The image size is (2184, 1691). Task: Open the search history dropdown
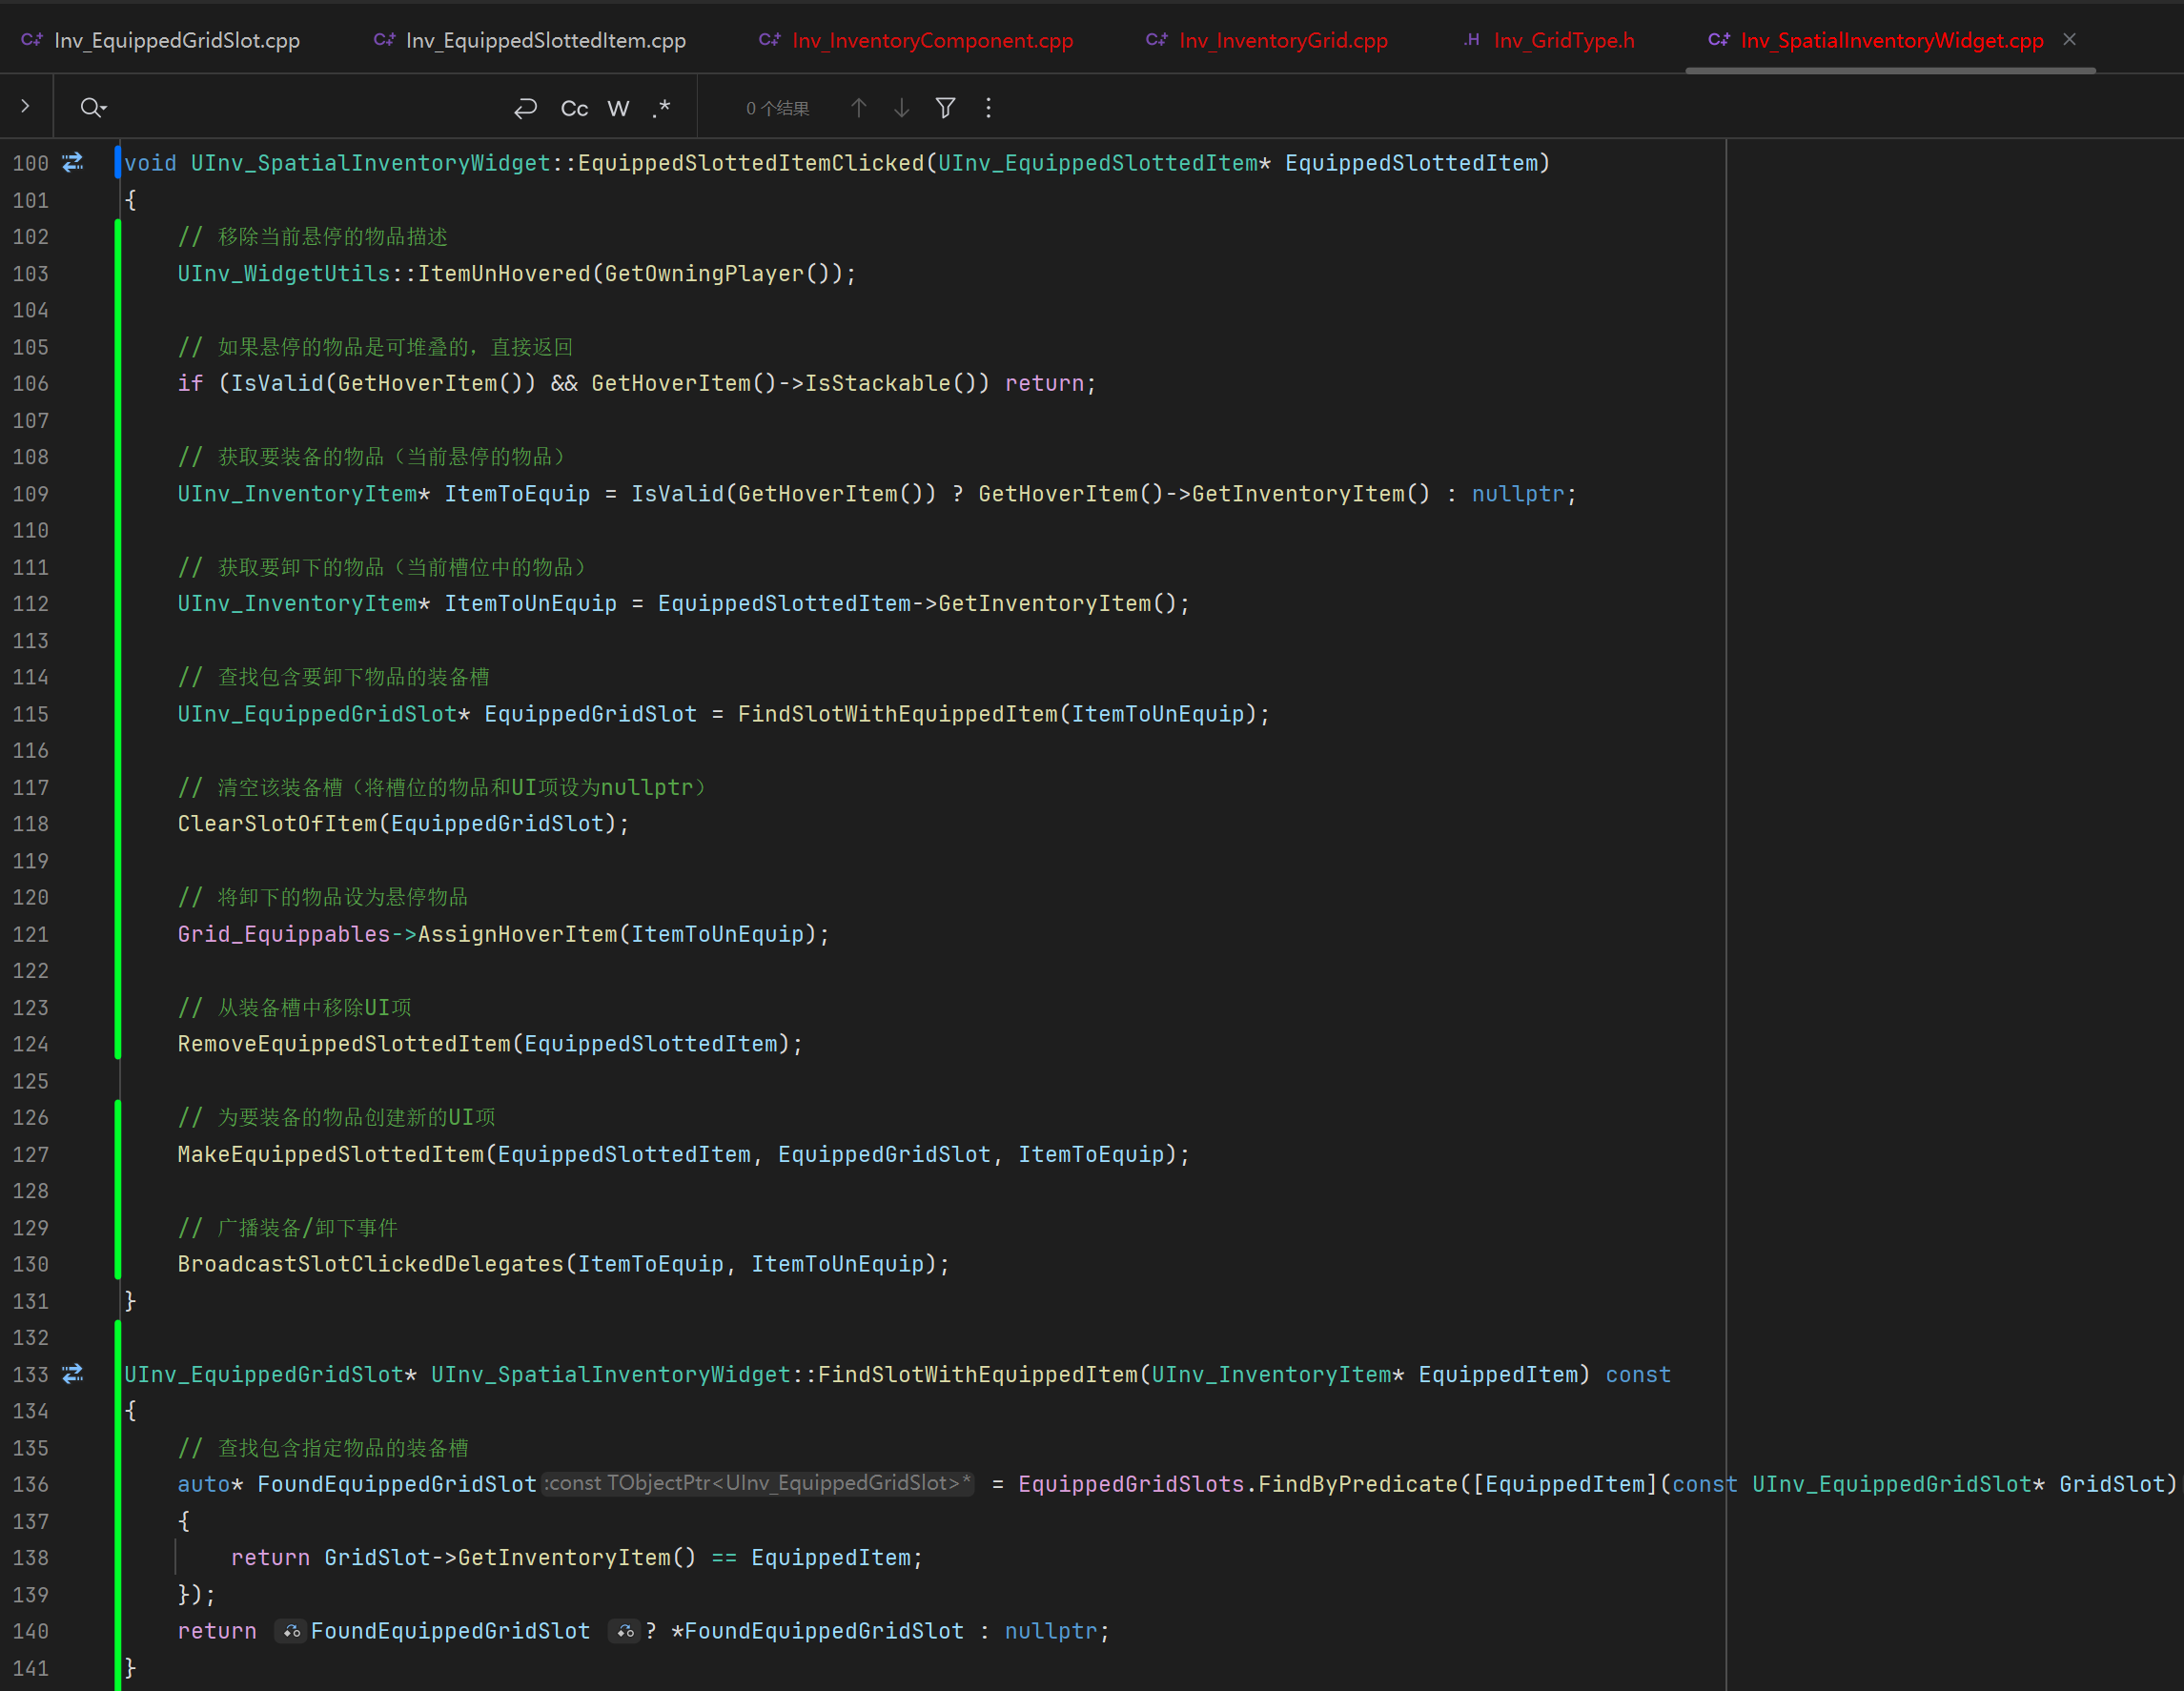coord(93,108)
